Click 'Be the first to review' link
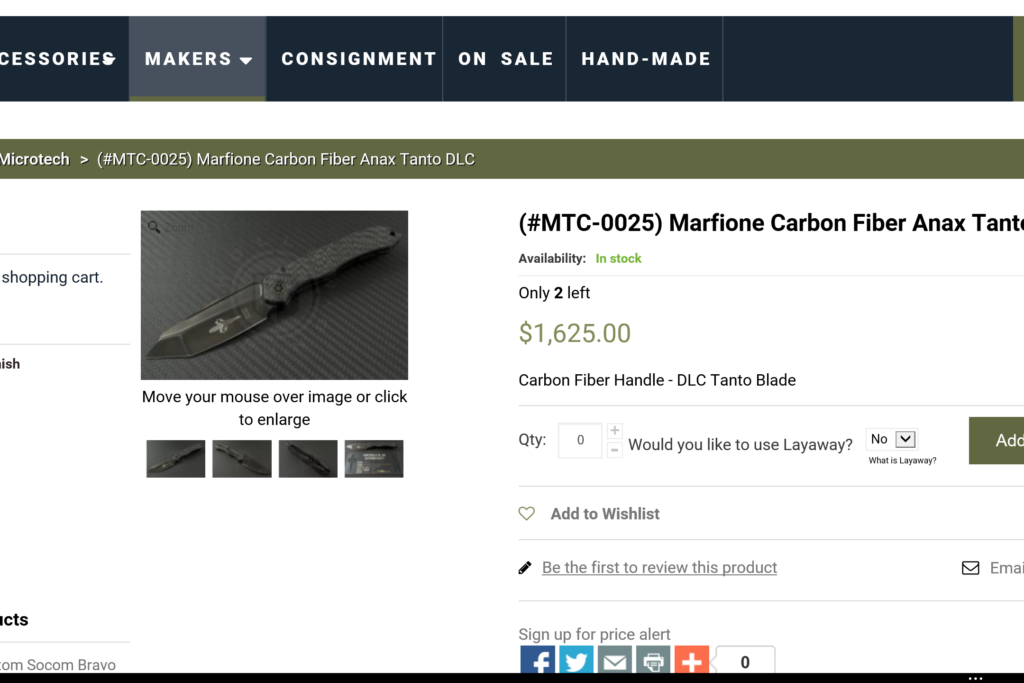Image resolution: width=1024 pixels, height=683 pixels. click(x=659, y=568)
